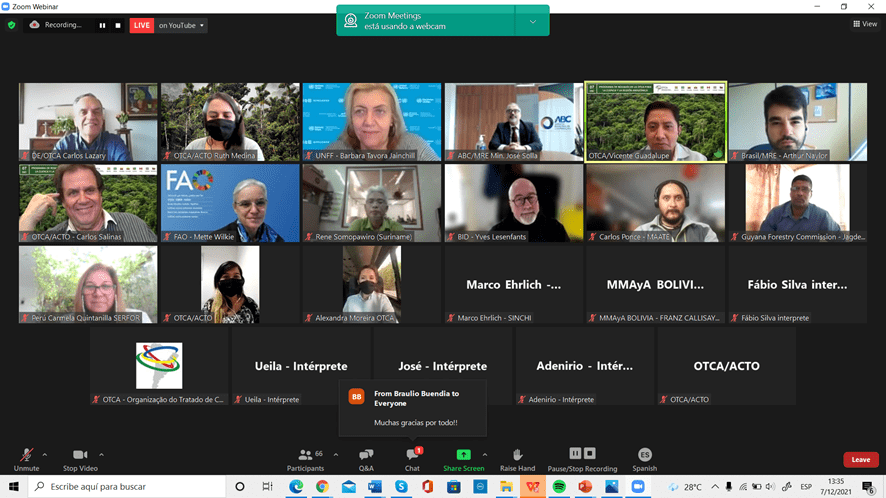Expand video options arrow beside Stop Video
The image size is (886, 498).
[x=101, y=454]
